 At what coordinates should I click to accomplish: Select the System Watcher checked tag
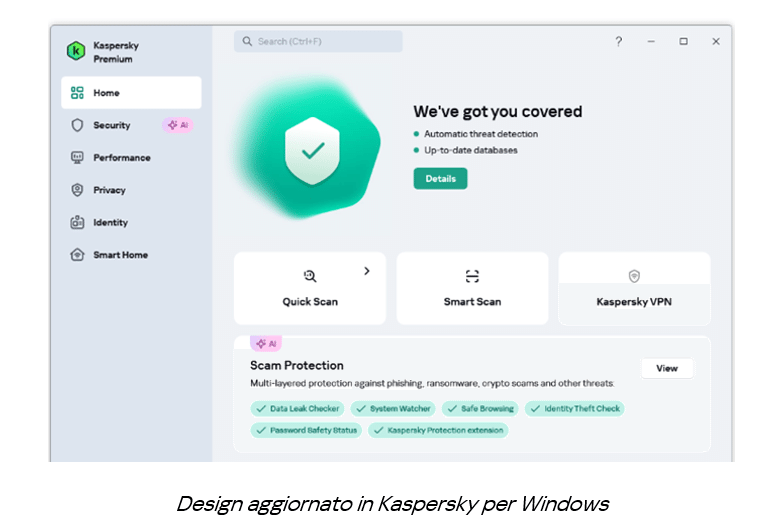click(393, 408)
